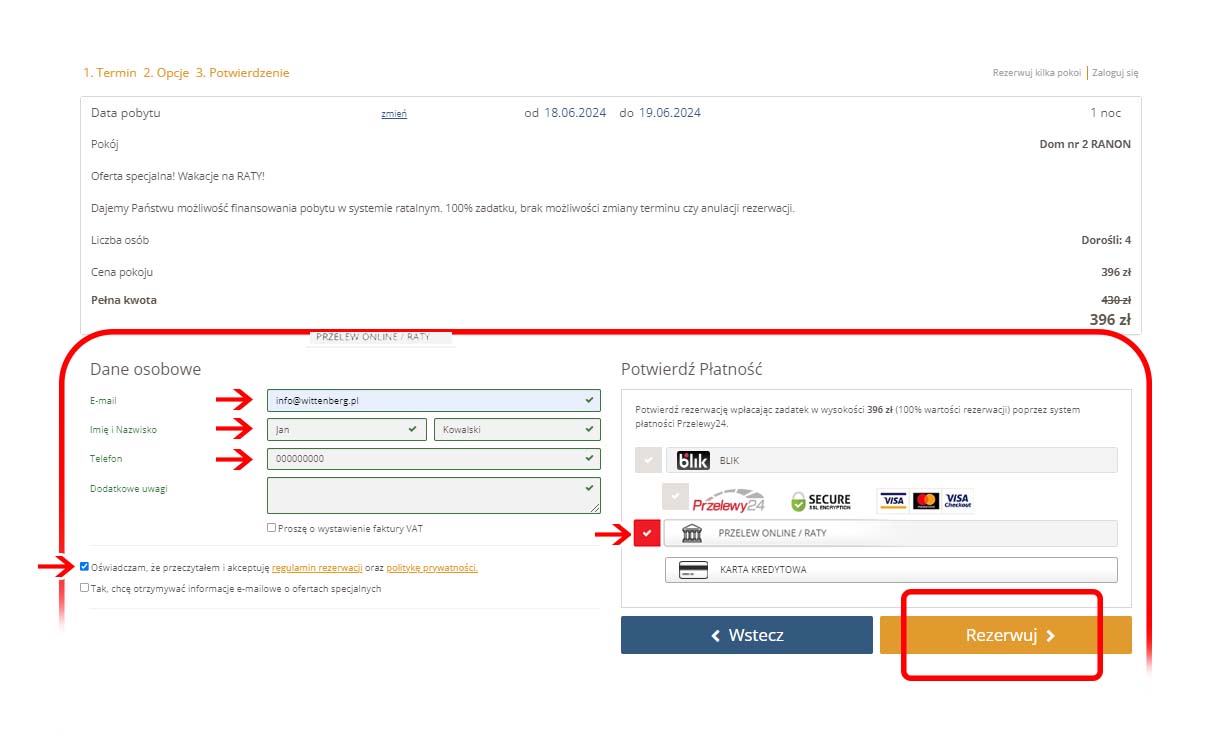The height and width of the screenshot is (736, 1208).
Task: Go to step '2. Opcje'
Action: (166, 73)
